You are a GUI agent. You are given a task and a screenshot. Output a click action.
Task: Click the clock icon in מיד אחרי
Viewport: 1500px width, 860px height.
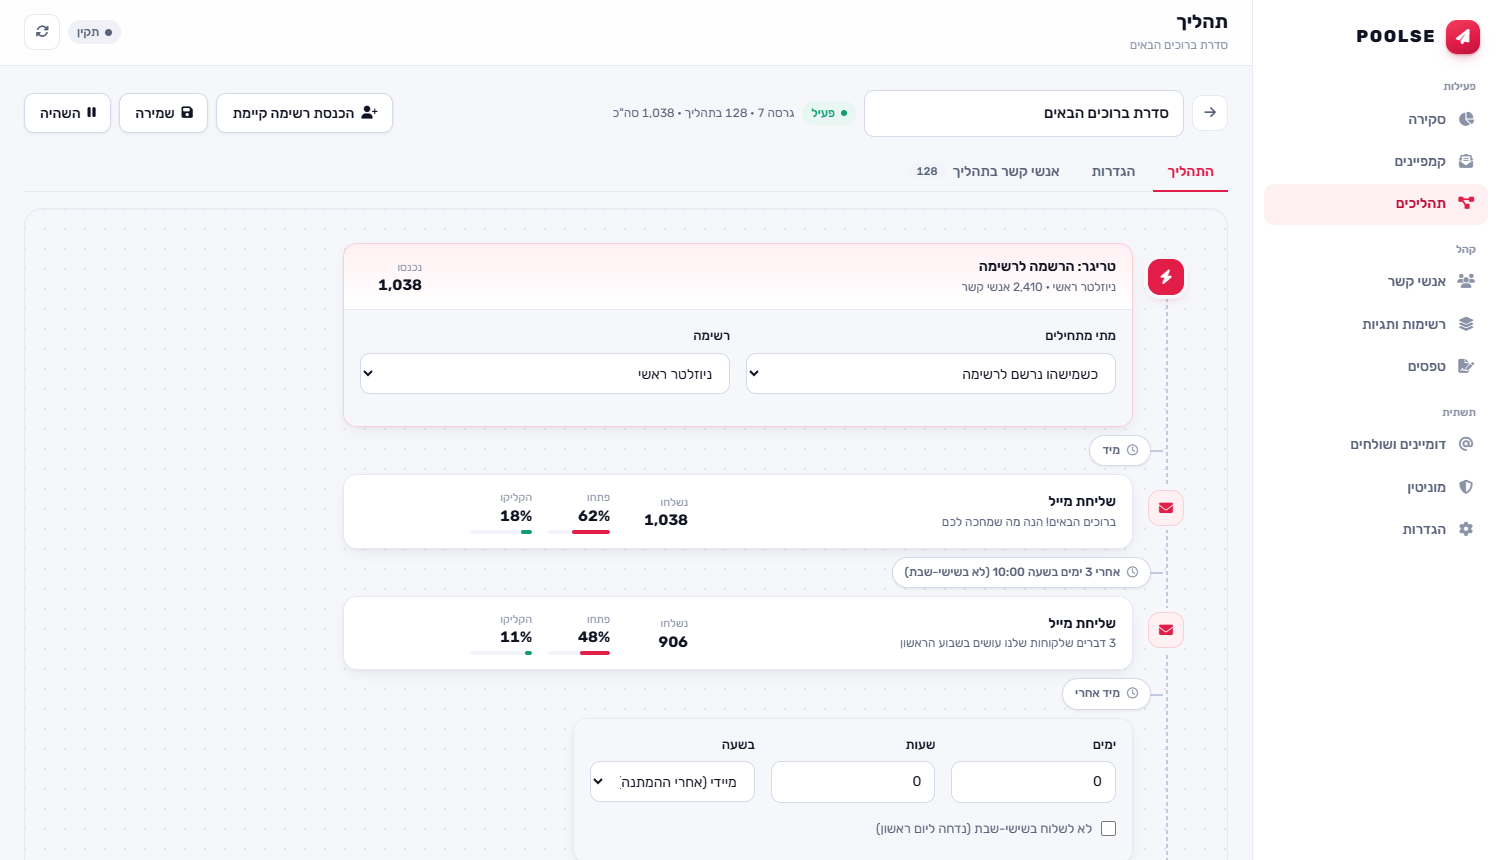pyautogui.click(x=1132, y=693)
